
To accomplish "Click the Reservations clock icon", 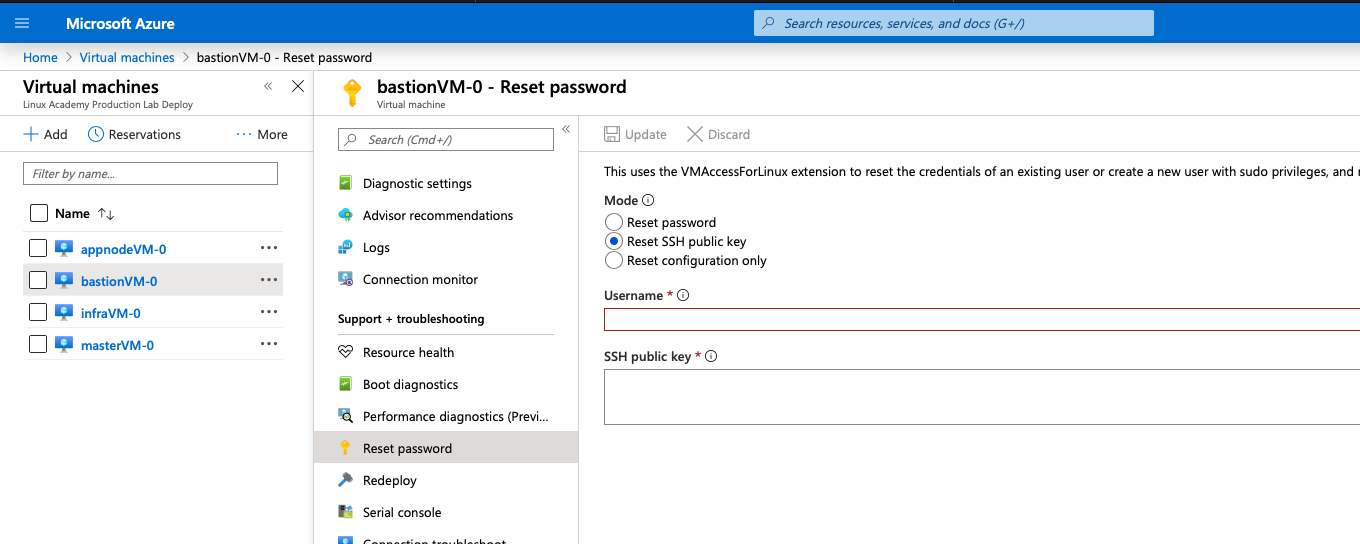I will point(96,134).
